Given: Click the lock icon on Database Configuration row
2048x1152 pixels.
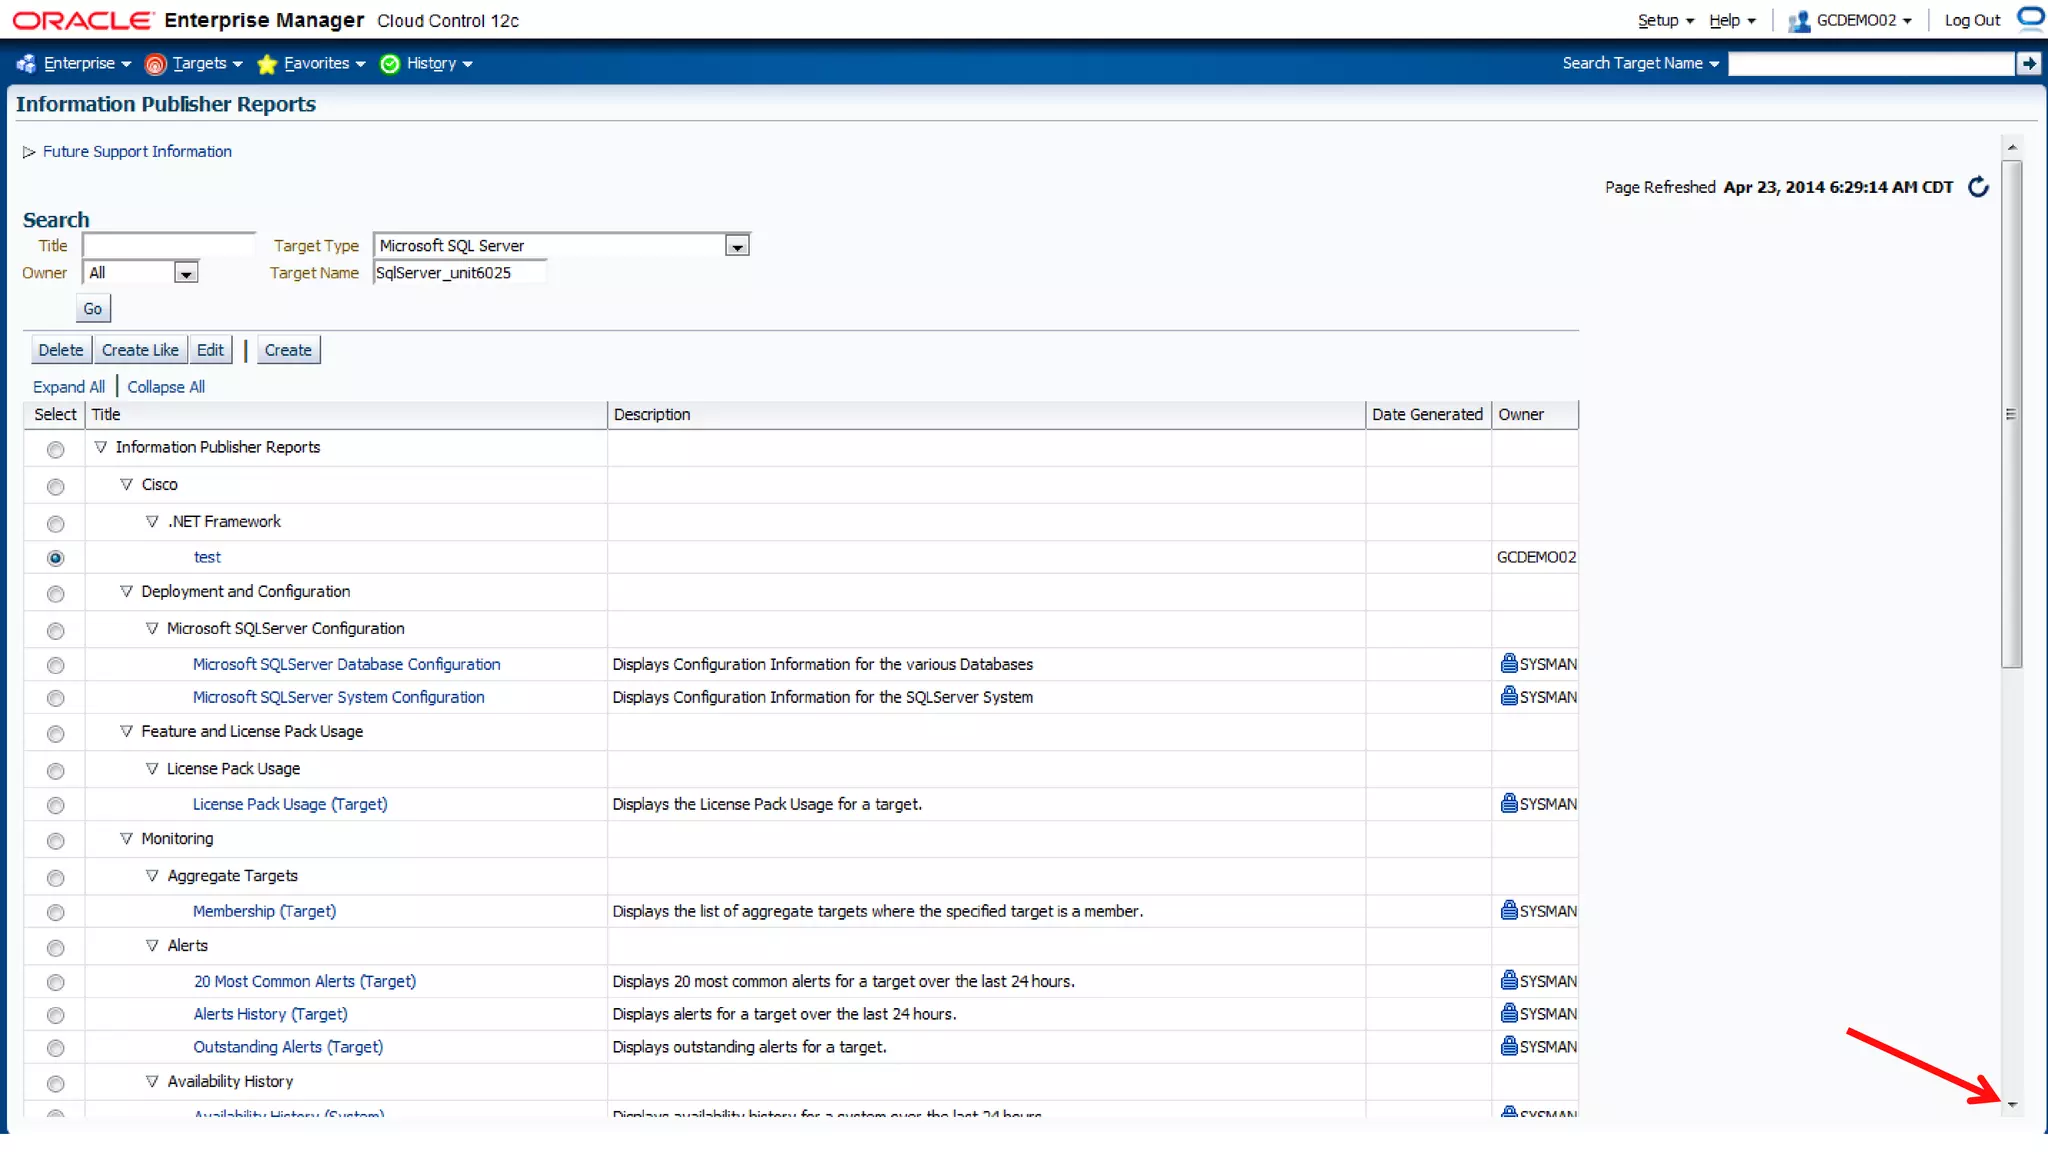Looking at the screenshot, I should tap(1509, 663).
